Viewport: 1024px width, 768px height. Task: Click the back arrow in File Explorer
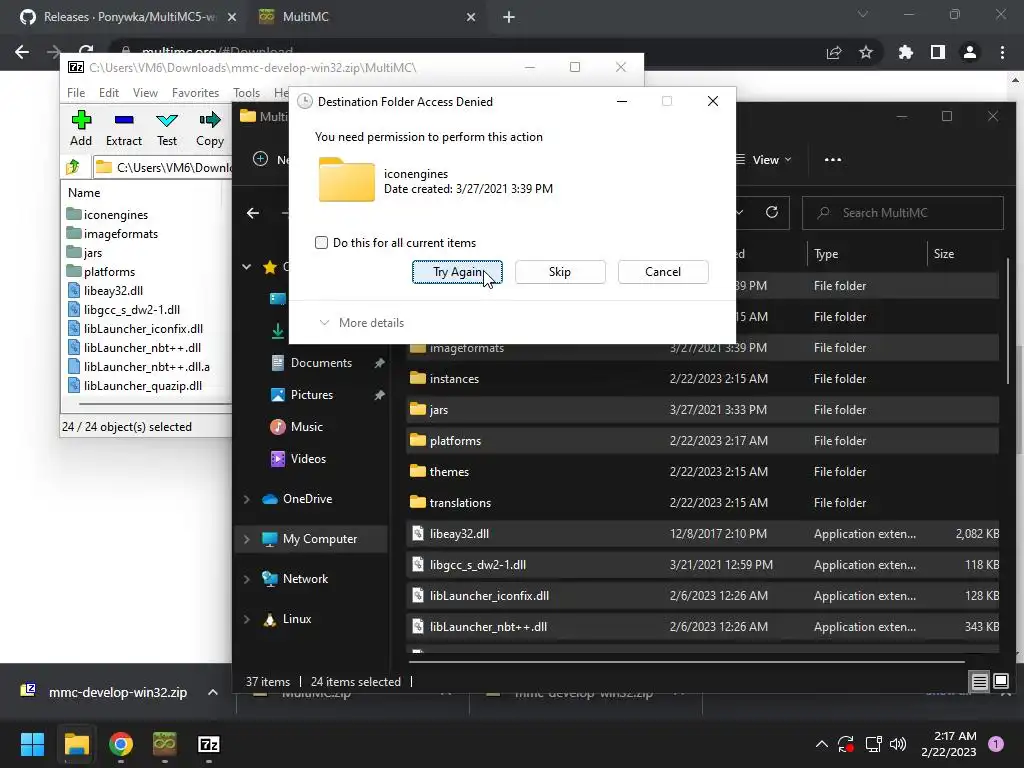[x=253, y=213]
